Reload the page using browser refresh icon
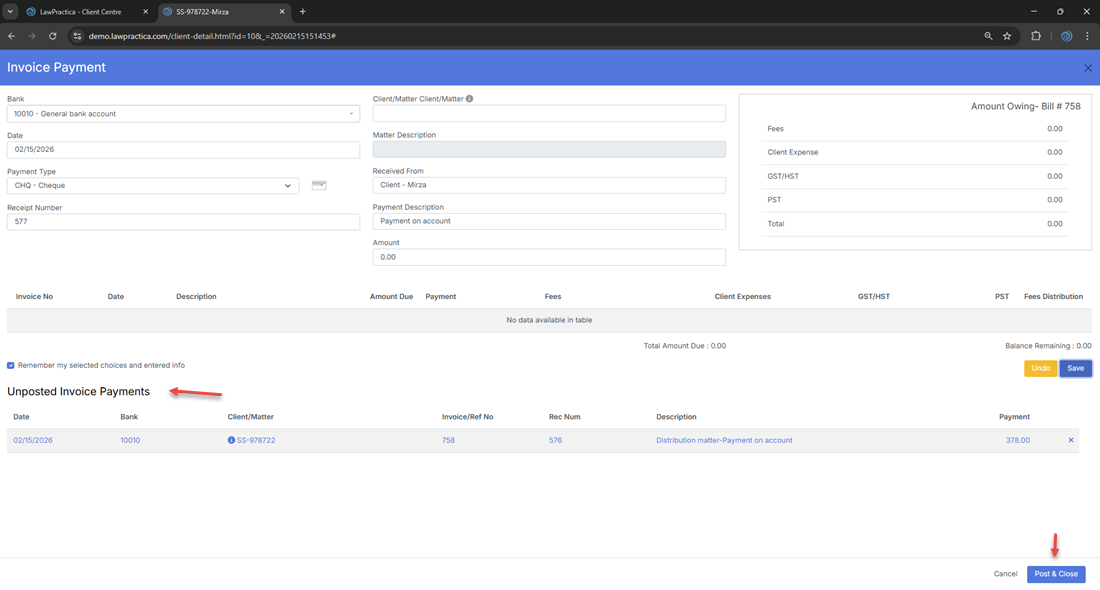 coord(53,36)
